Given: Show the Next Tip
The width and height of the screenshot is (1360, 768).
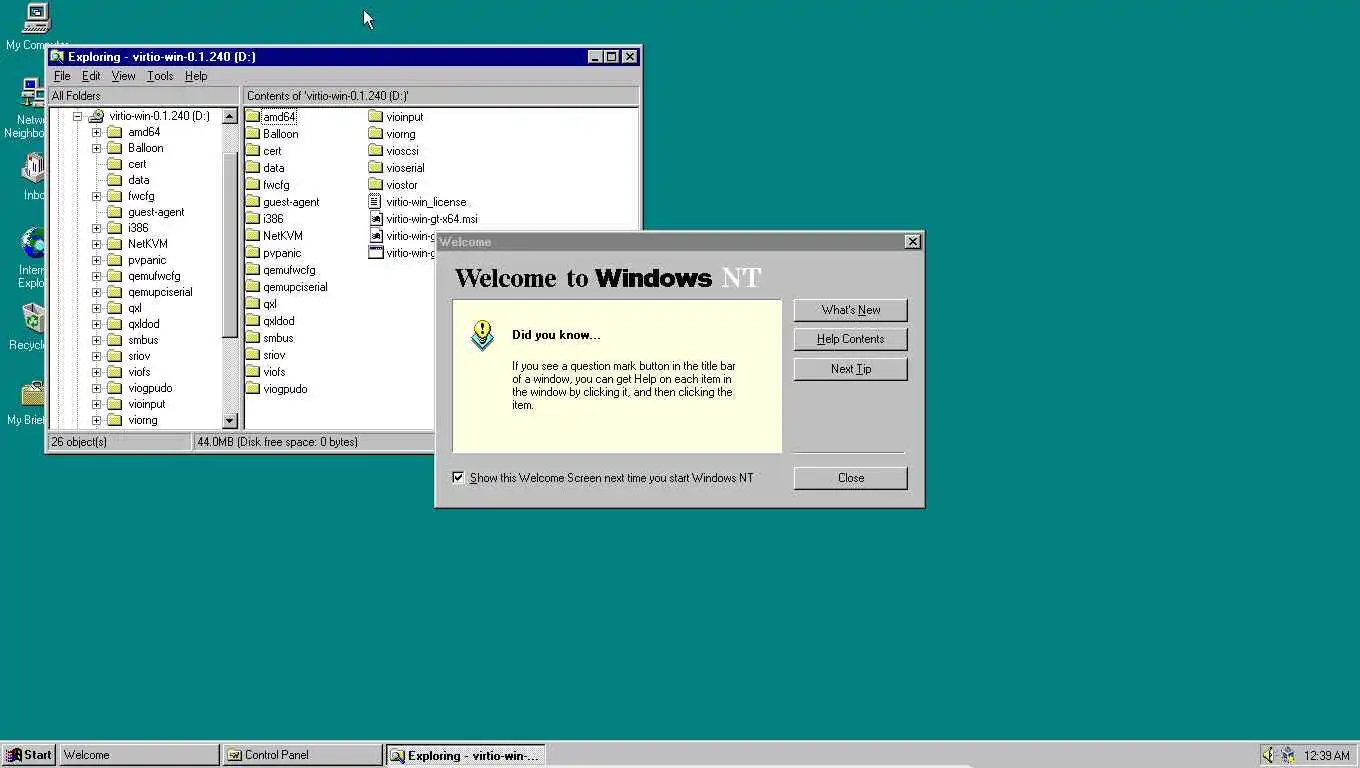Looking at the screenshot, I should tap(851, 369).
